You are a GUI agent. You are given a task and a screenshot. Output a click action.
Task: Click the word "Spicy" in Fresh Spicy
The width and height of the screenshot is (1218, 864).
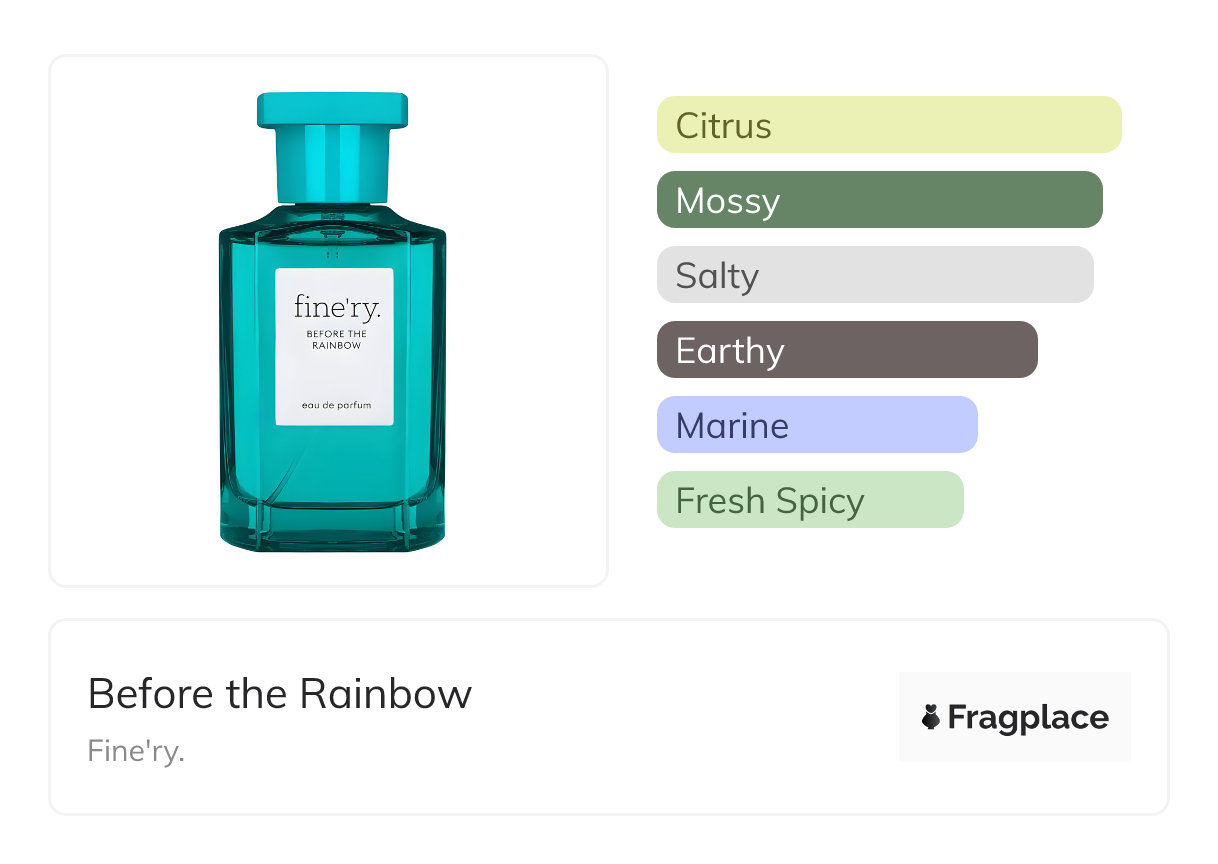(x=824, y=500)
